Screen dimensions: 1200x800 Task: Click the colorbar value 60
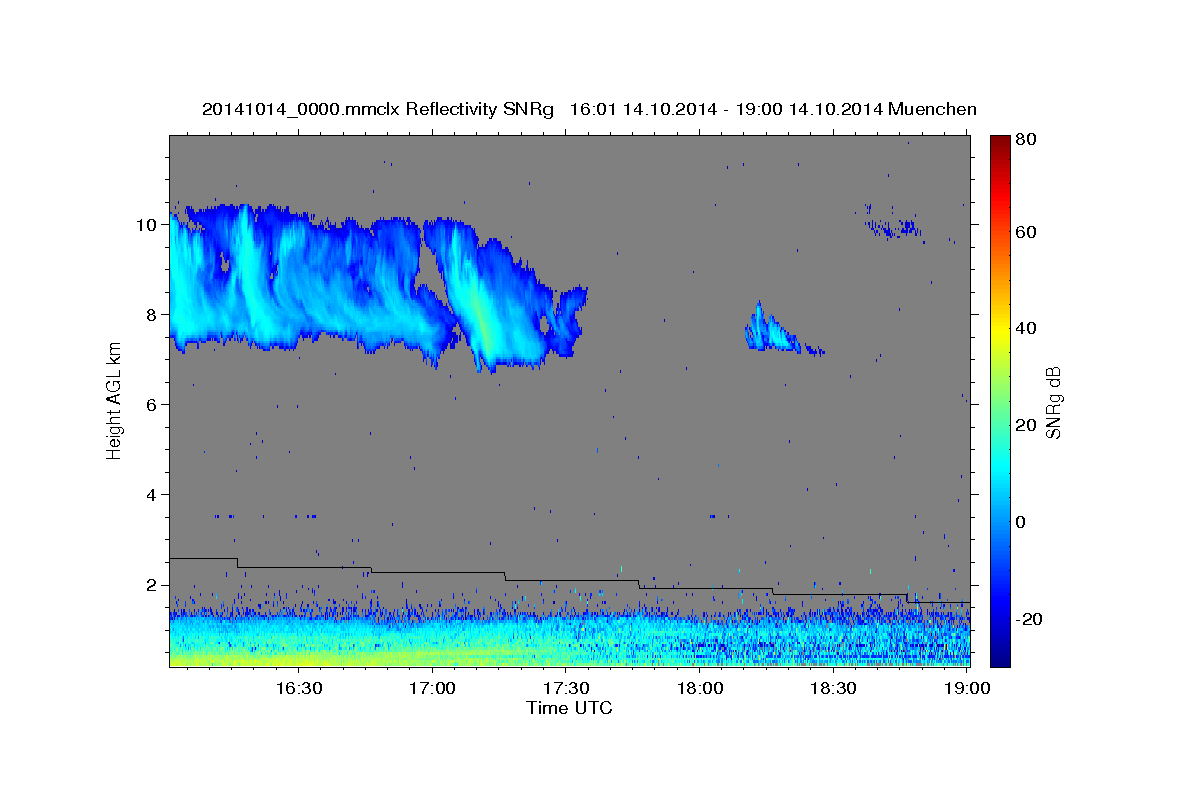tap(1025, 232)
